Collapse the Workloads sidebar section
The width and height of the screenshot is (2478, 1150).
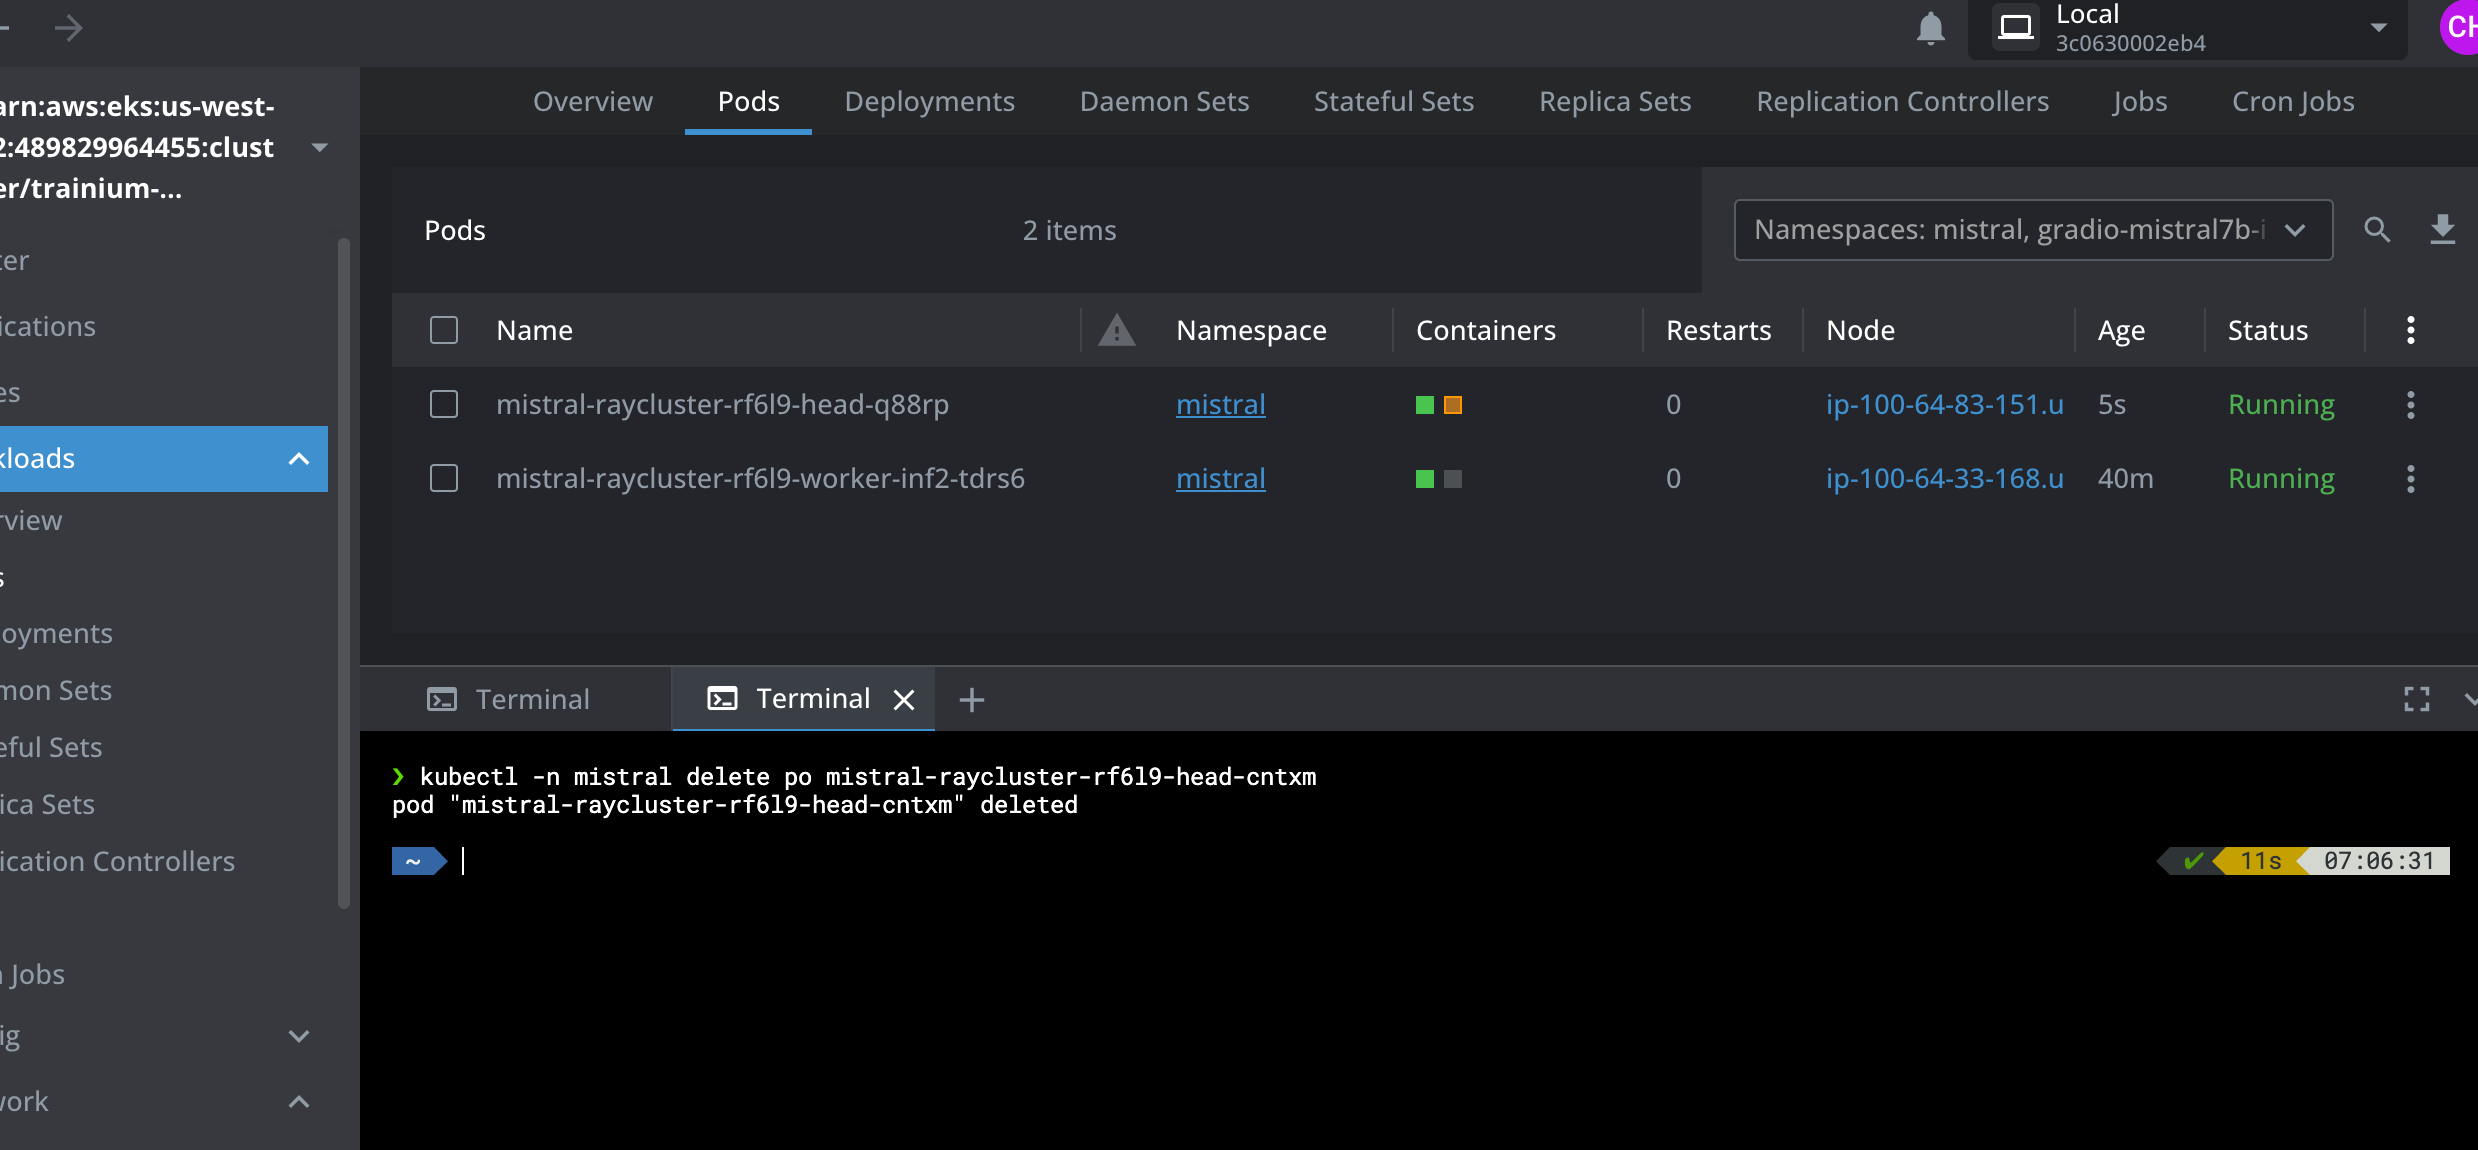298,459
